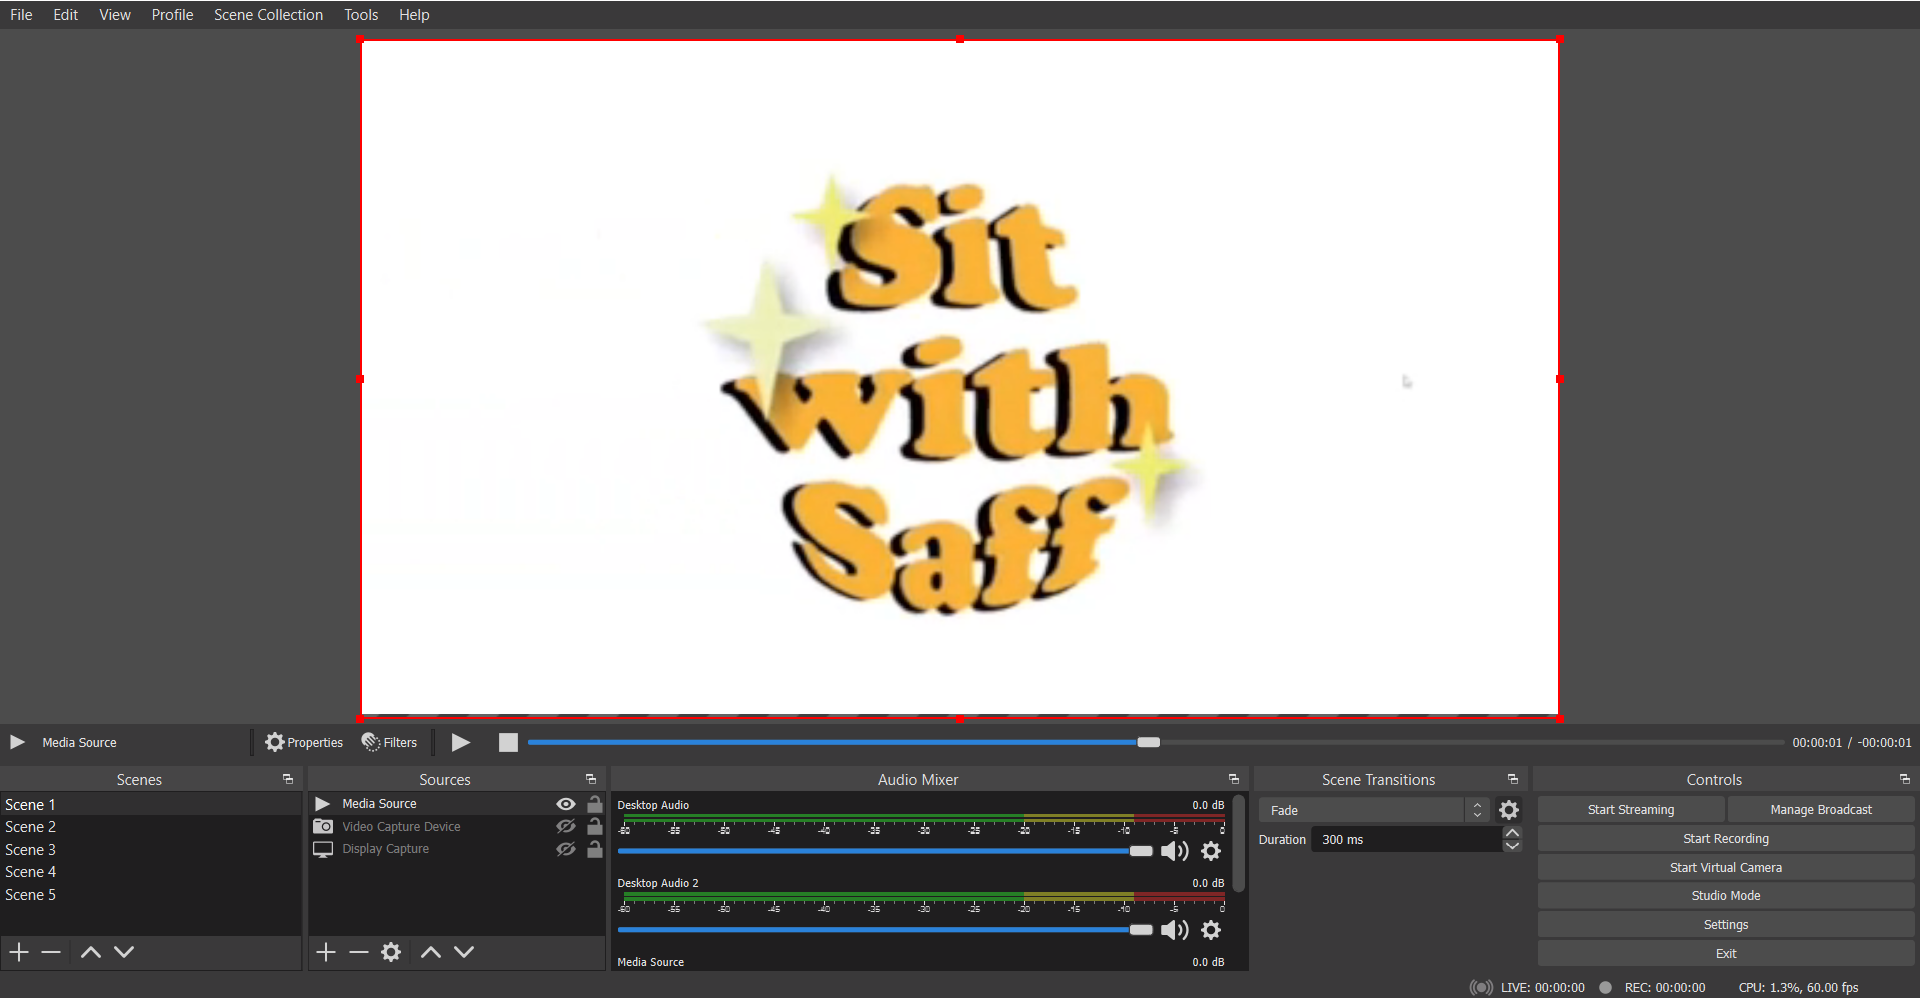Viewport: 1920px width, 998px height.
Task: Add a new scene with the plus icon
Action: coord(19,952)
